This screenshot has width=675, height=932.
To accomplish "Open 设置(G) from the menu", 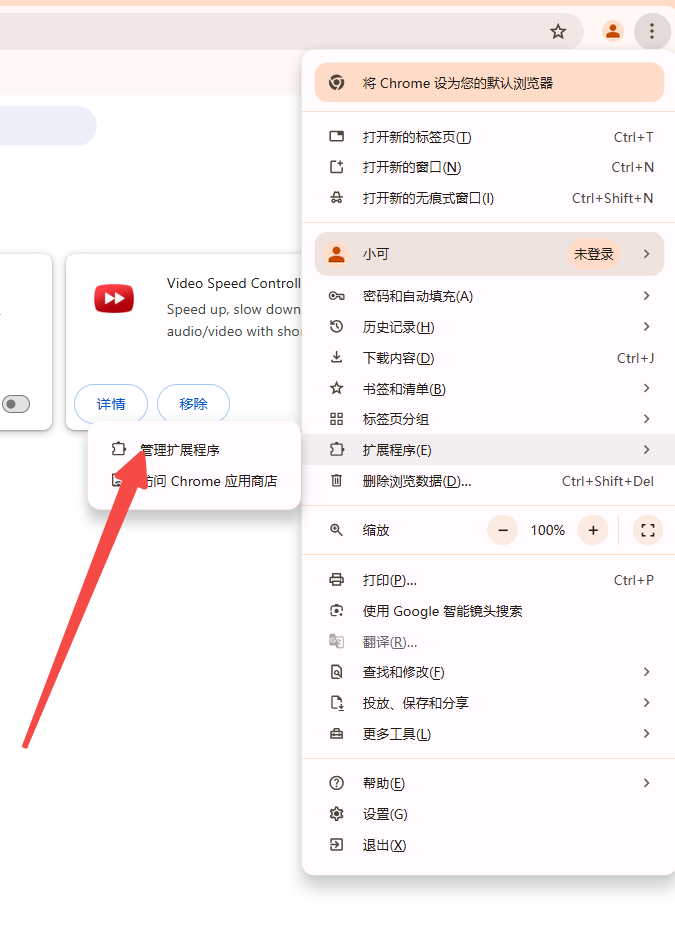I will [488, 814].
